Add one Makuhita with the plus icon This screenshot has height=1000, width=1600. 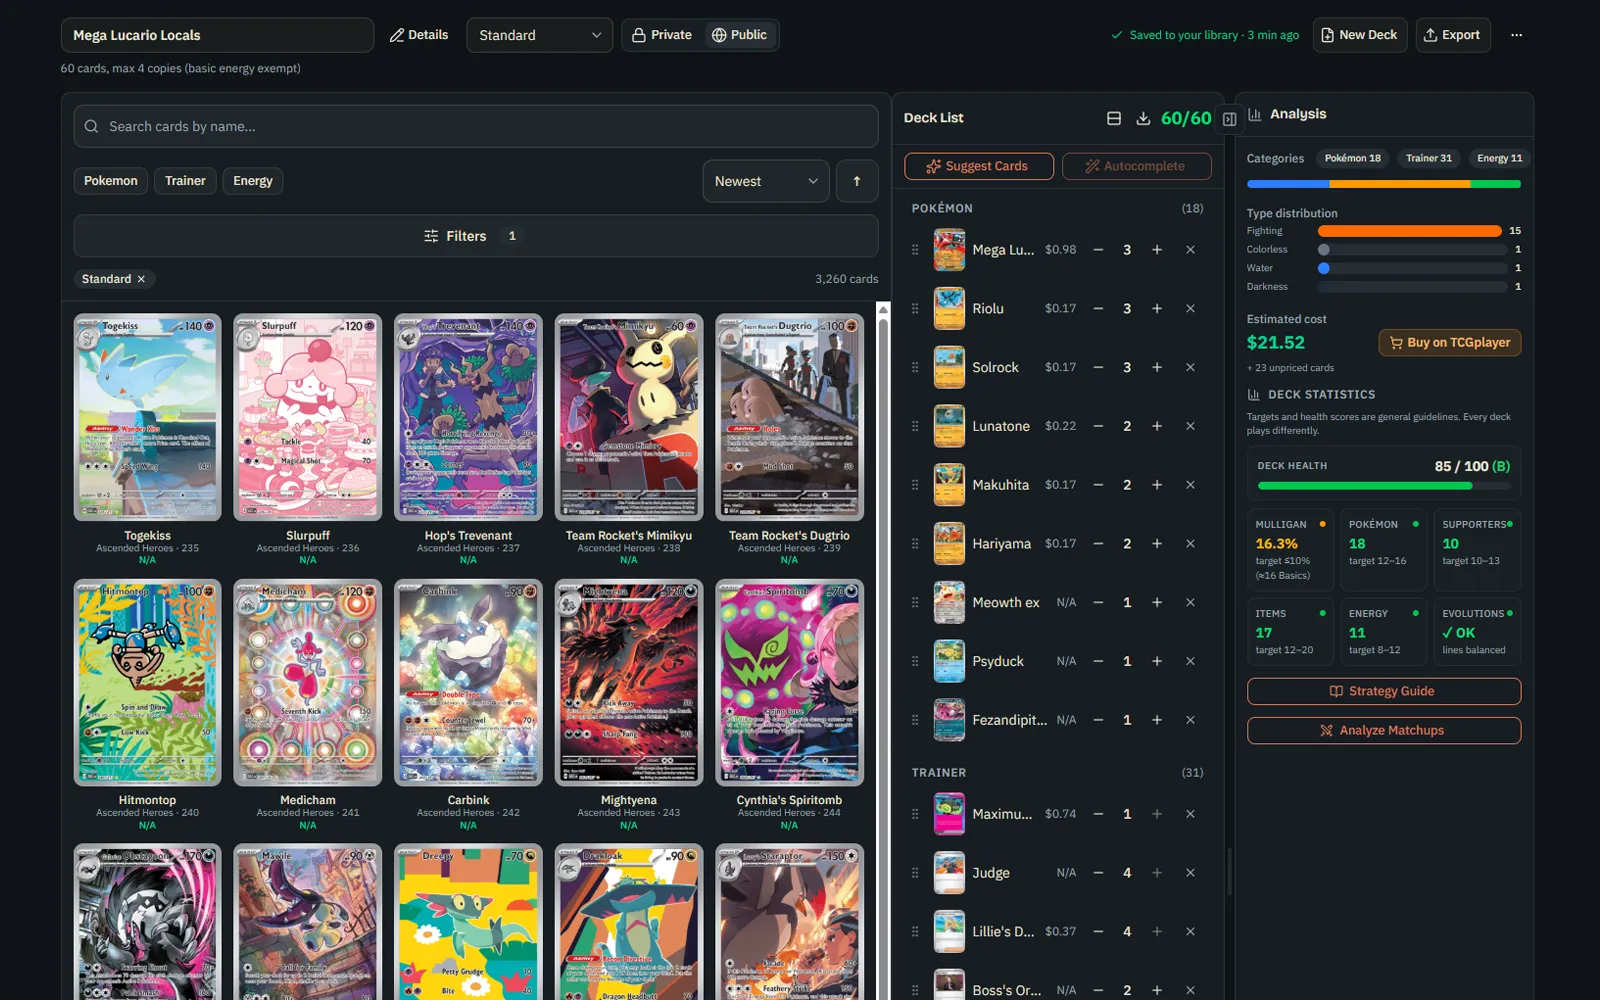pos(1157,485)
